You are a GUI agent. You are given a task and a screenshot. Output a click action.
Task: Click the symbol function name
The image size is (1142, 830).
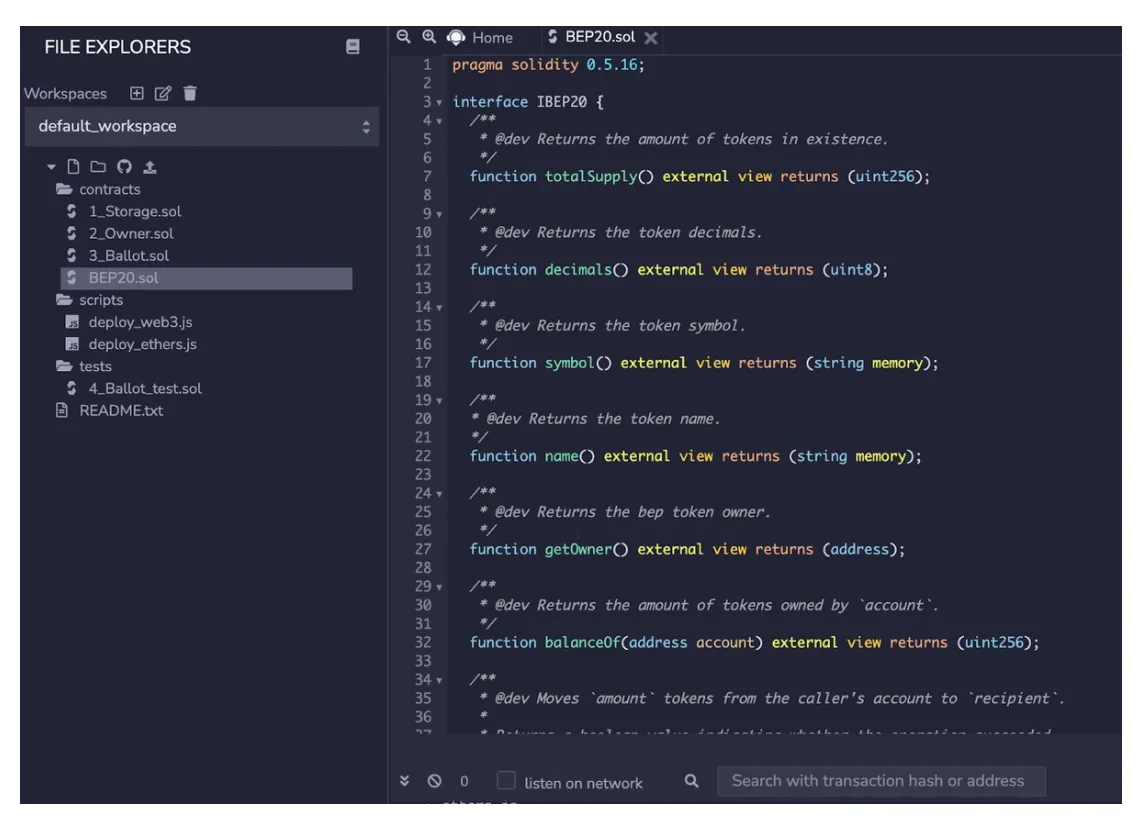pyautogui.click(x=570, y=363)
